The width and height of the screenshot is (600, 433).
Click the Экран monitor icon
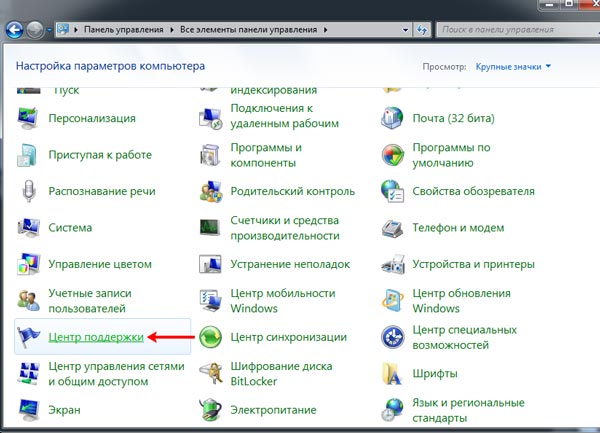[x=29, y=410]
